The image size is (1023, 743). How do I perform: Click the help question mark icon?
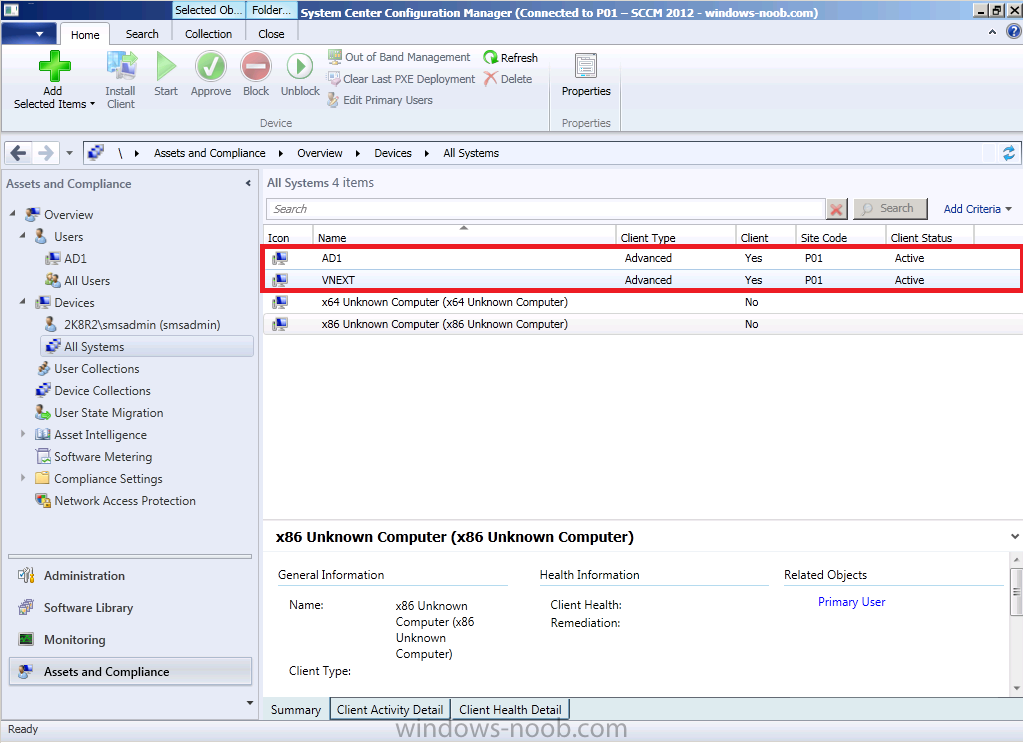pos(1014,31)
